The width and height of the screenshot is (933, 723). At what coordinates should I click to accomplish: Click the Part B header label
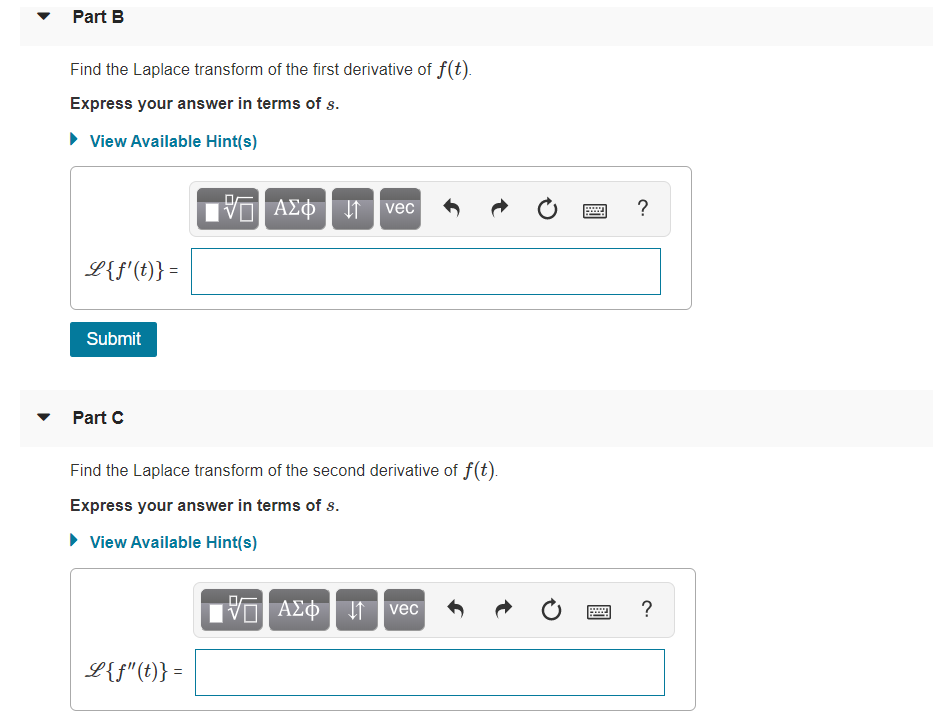click(x=97, y=16)
